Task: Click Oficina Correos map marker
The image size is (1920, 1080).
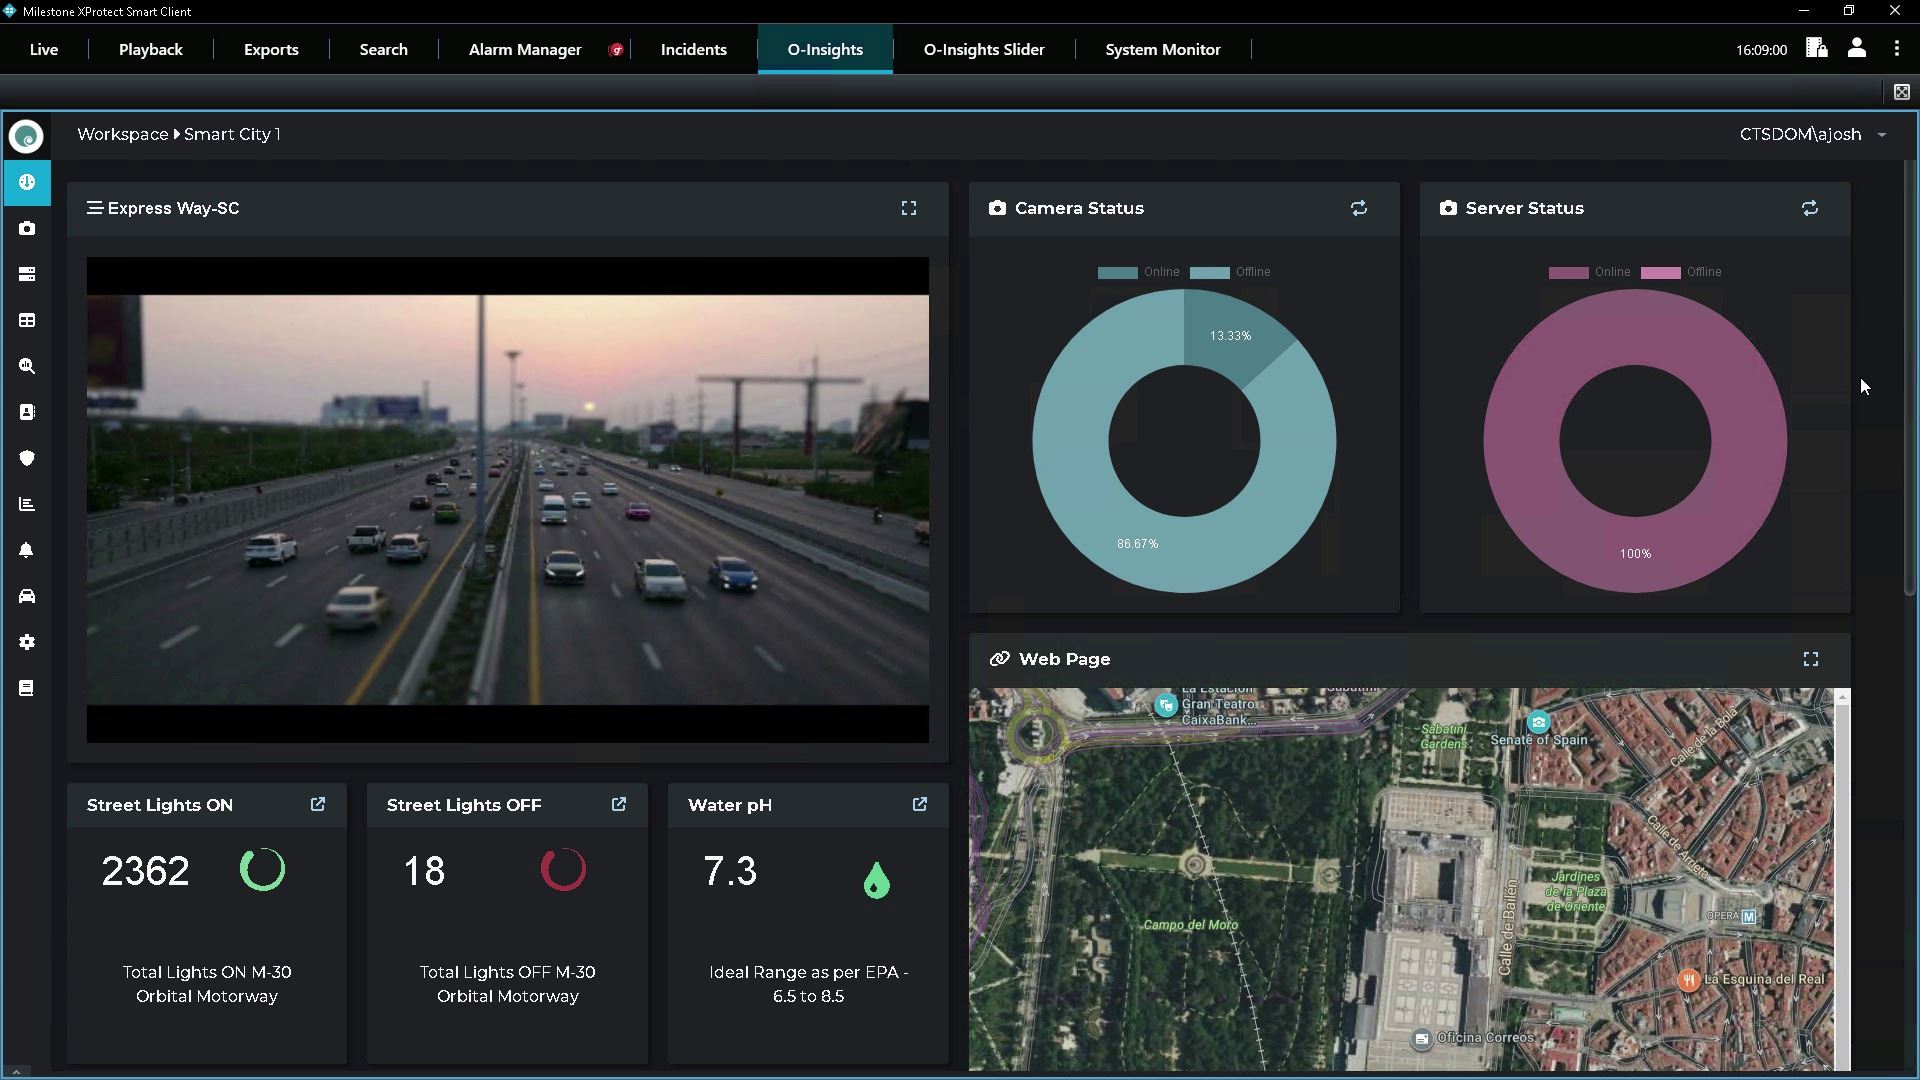Action: tap(1422, 1039)
